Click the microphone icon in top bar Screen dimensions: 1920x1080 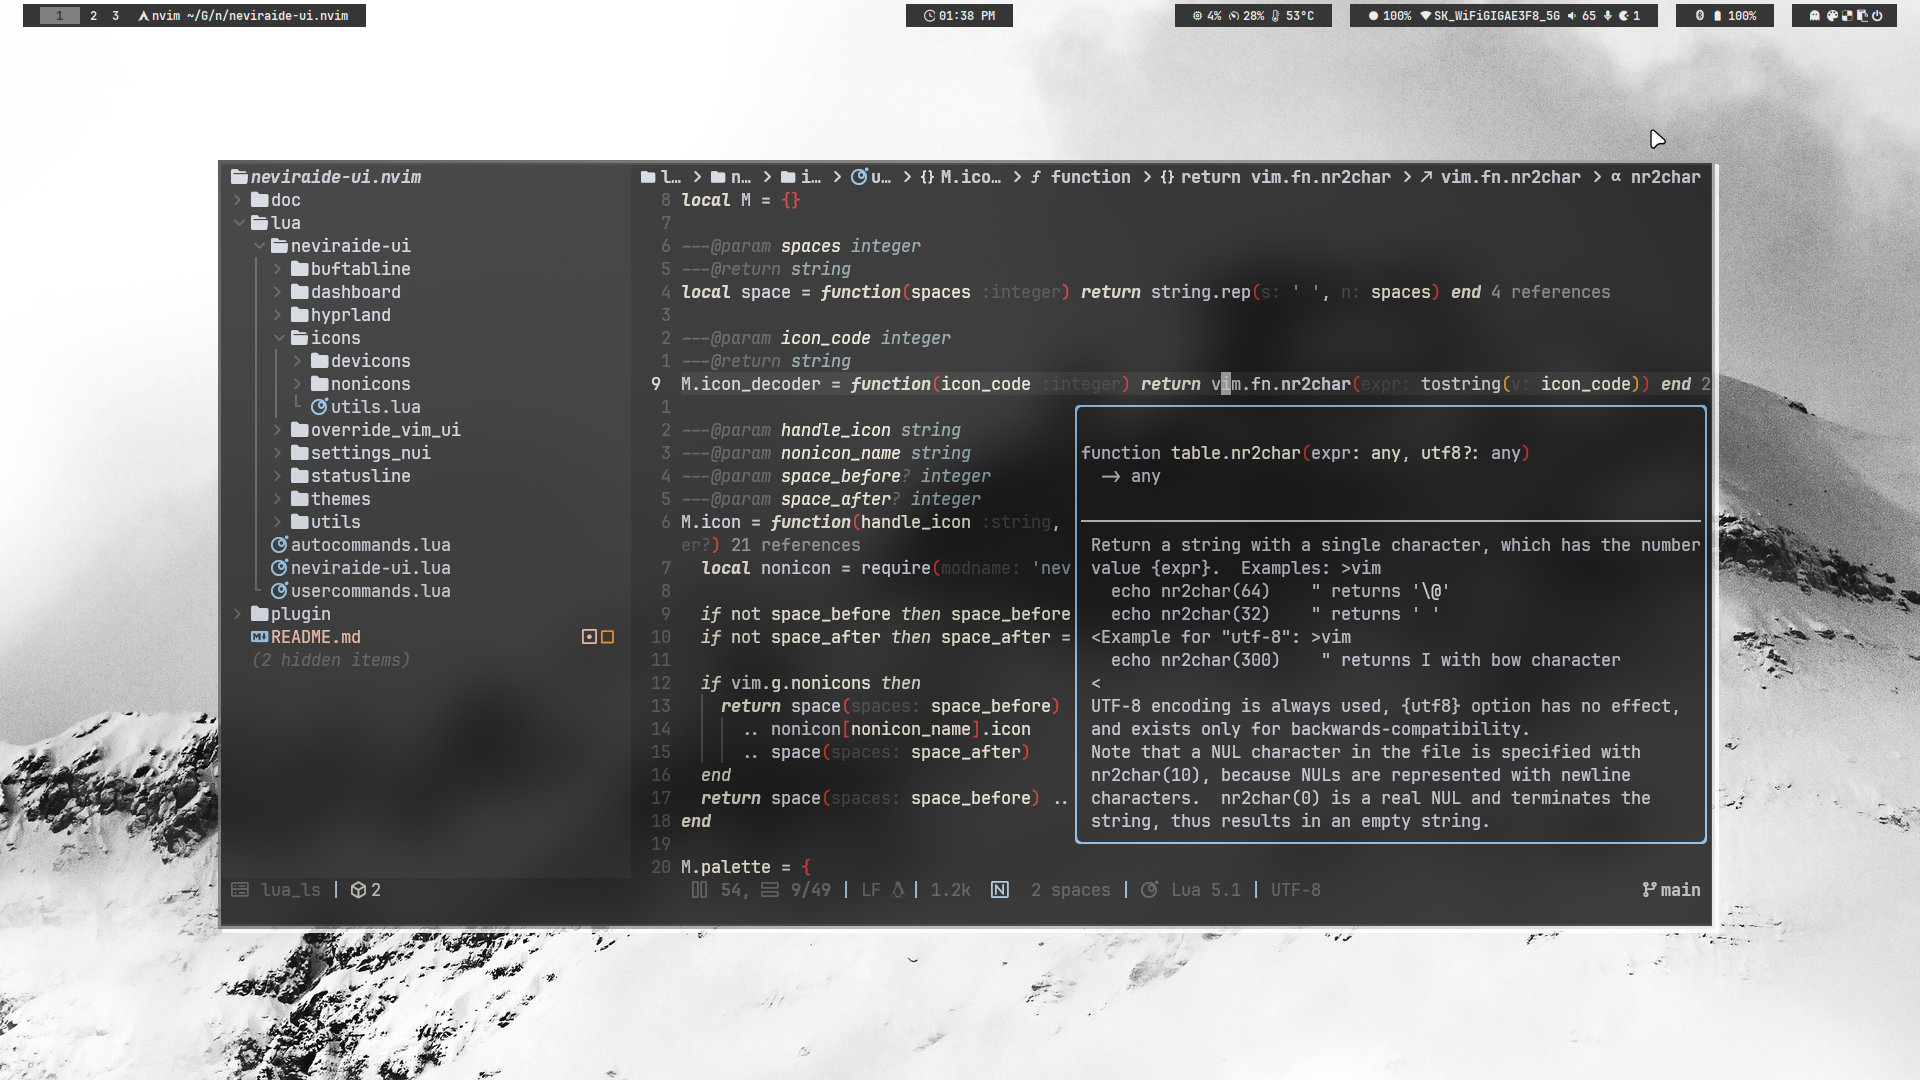1607,15
